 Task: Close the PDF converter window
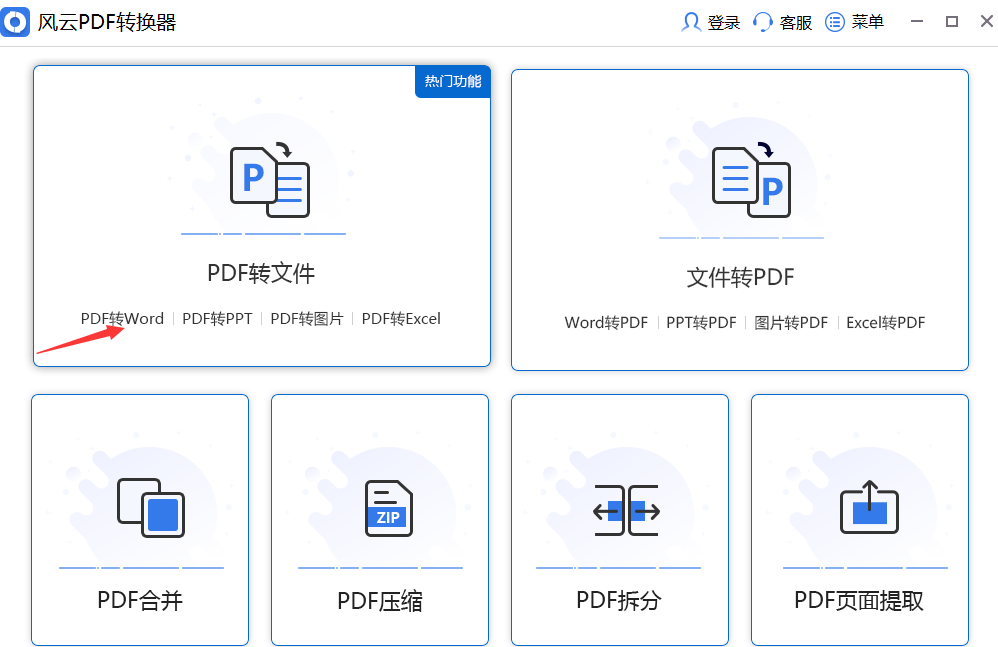(987, 22)
